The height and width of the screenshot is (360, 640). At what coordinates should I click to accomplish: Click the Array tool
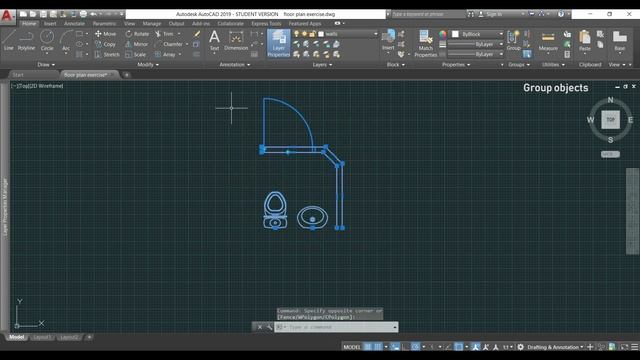coord(165,54)
